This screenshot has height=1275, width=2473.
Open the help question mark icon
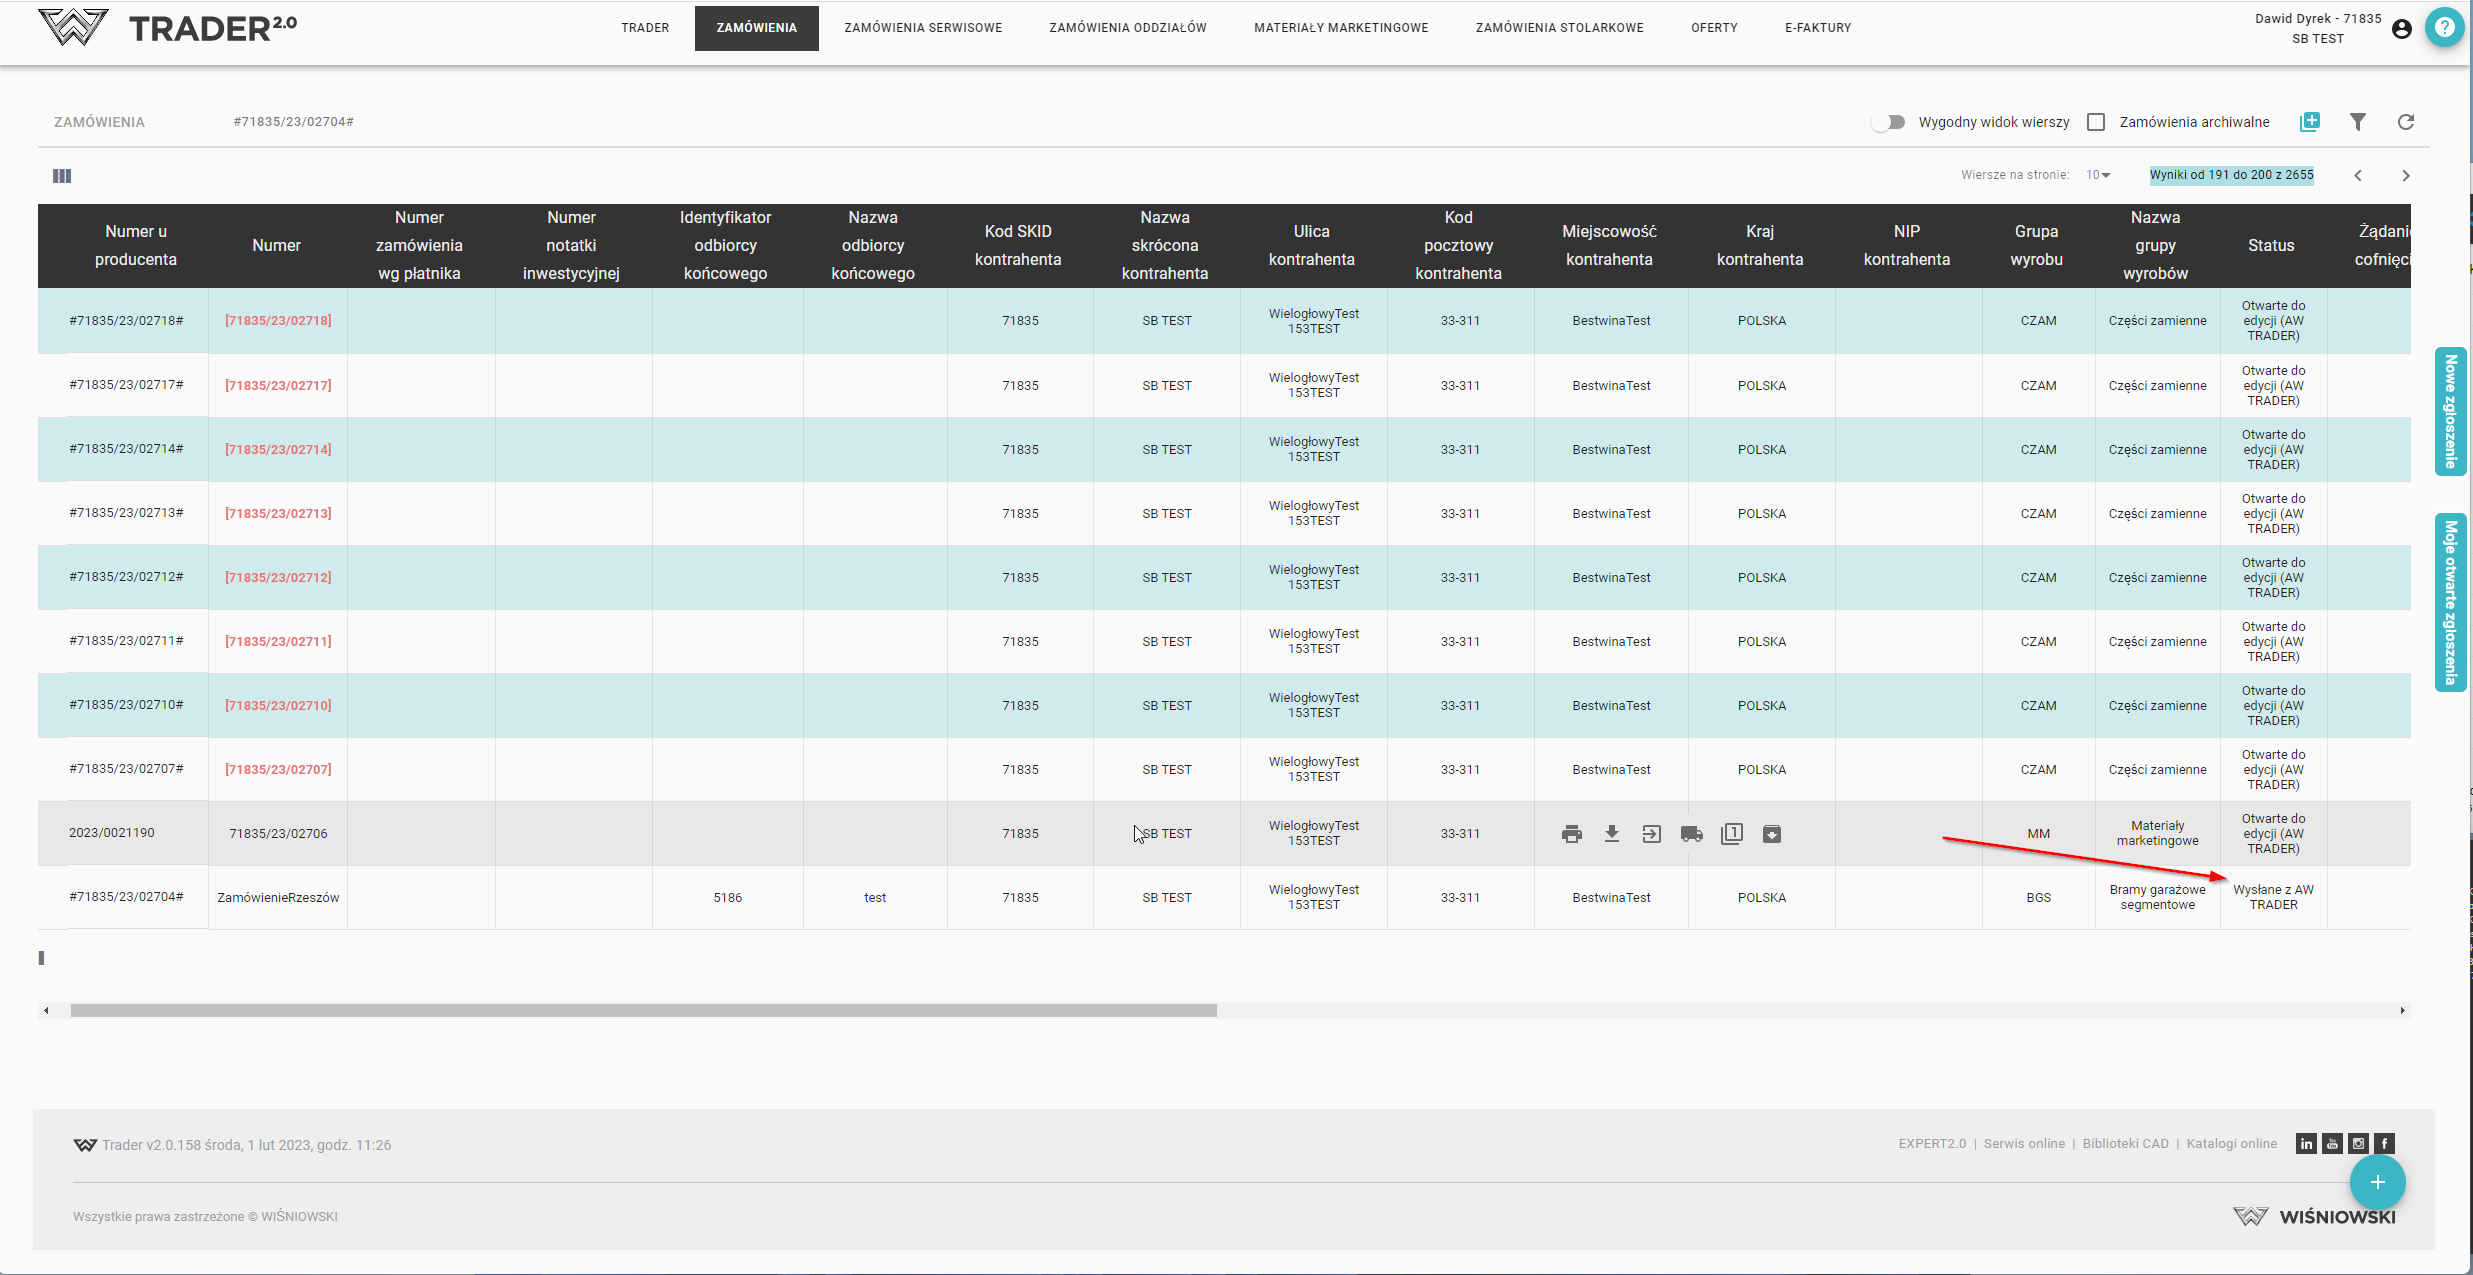coord(2443,28)
